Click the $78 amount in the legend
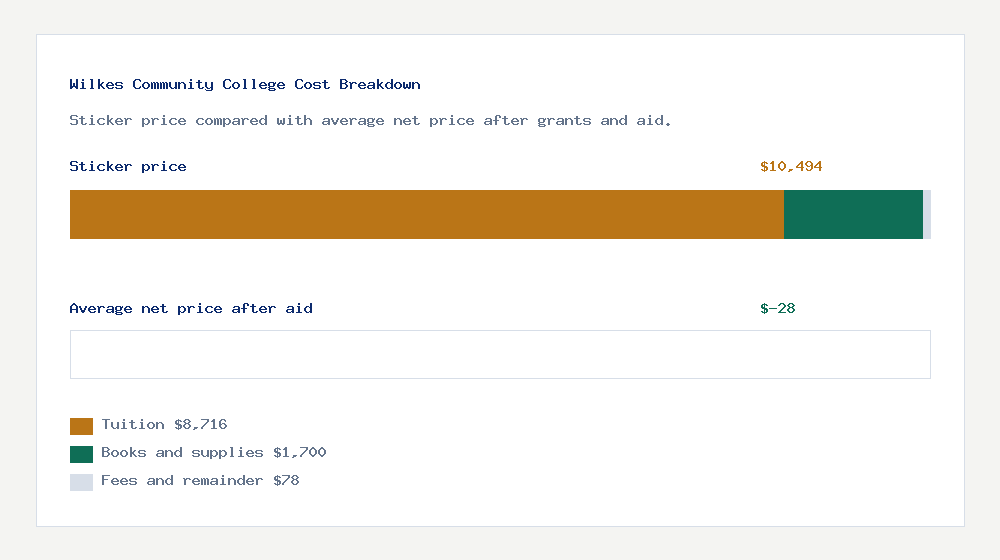 286,480
